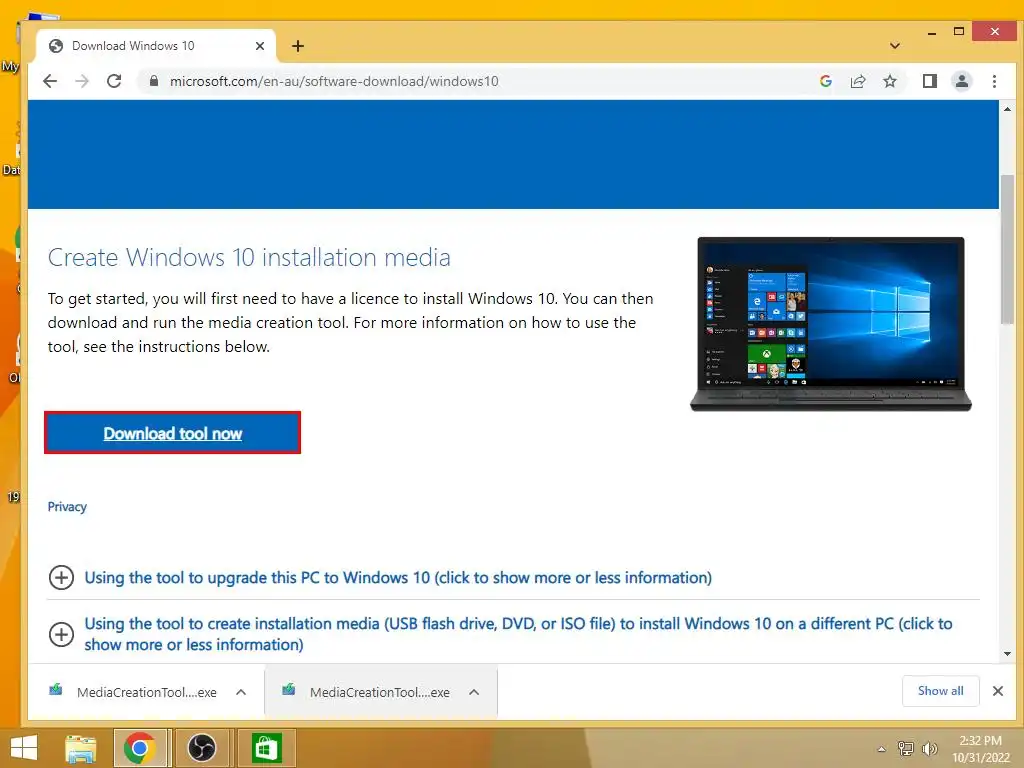Click Show all downloads button

point(940,691)
